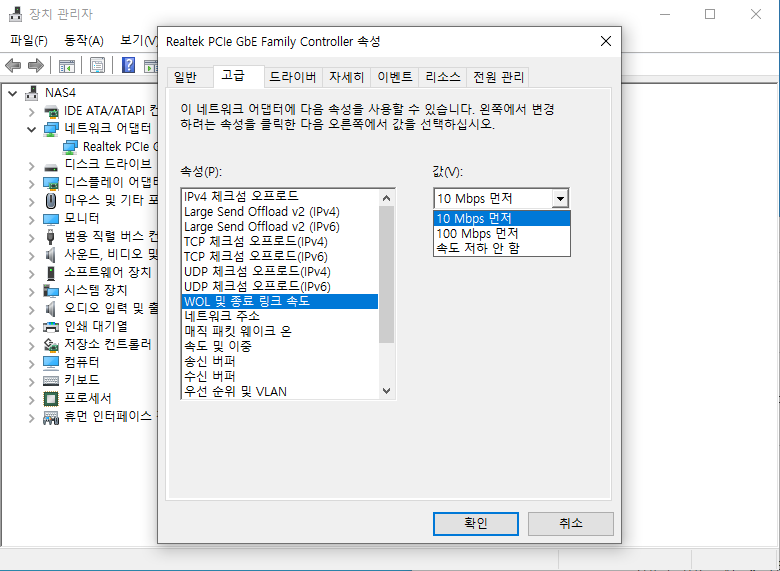
Task: Click the 네트워크 어댑터 category icon
Action: (51, 128)
